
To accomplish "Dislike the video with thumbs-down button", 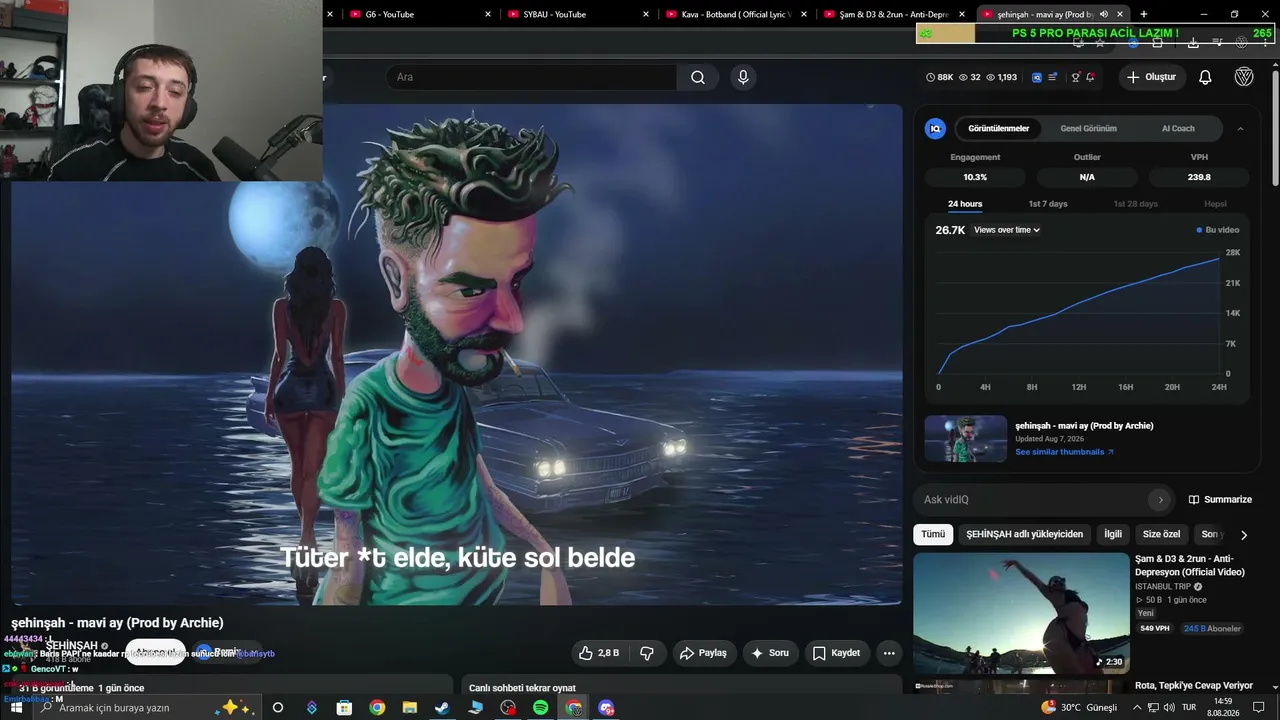I will (647, 653).
